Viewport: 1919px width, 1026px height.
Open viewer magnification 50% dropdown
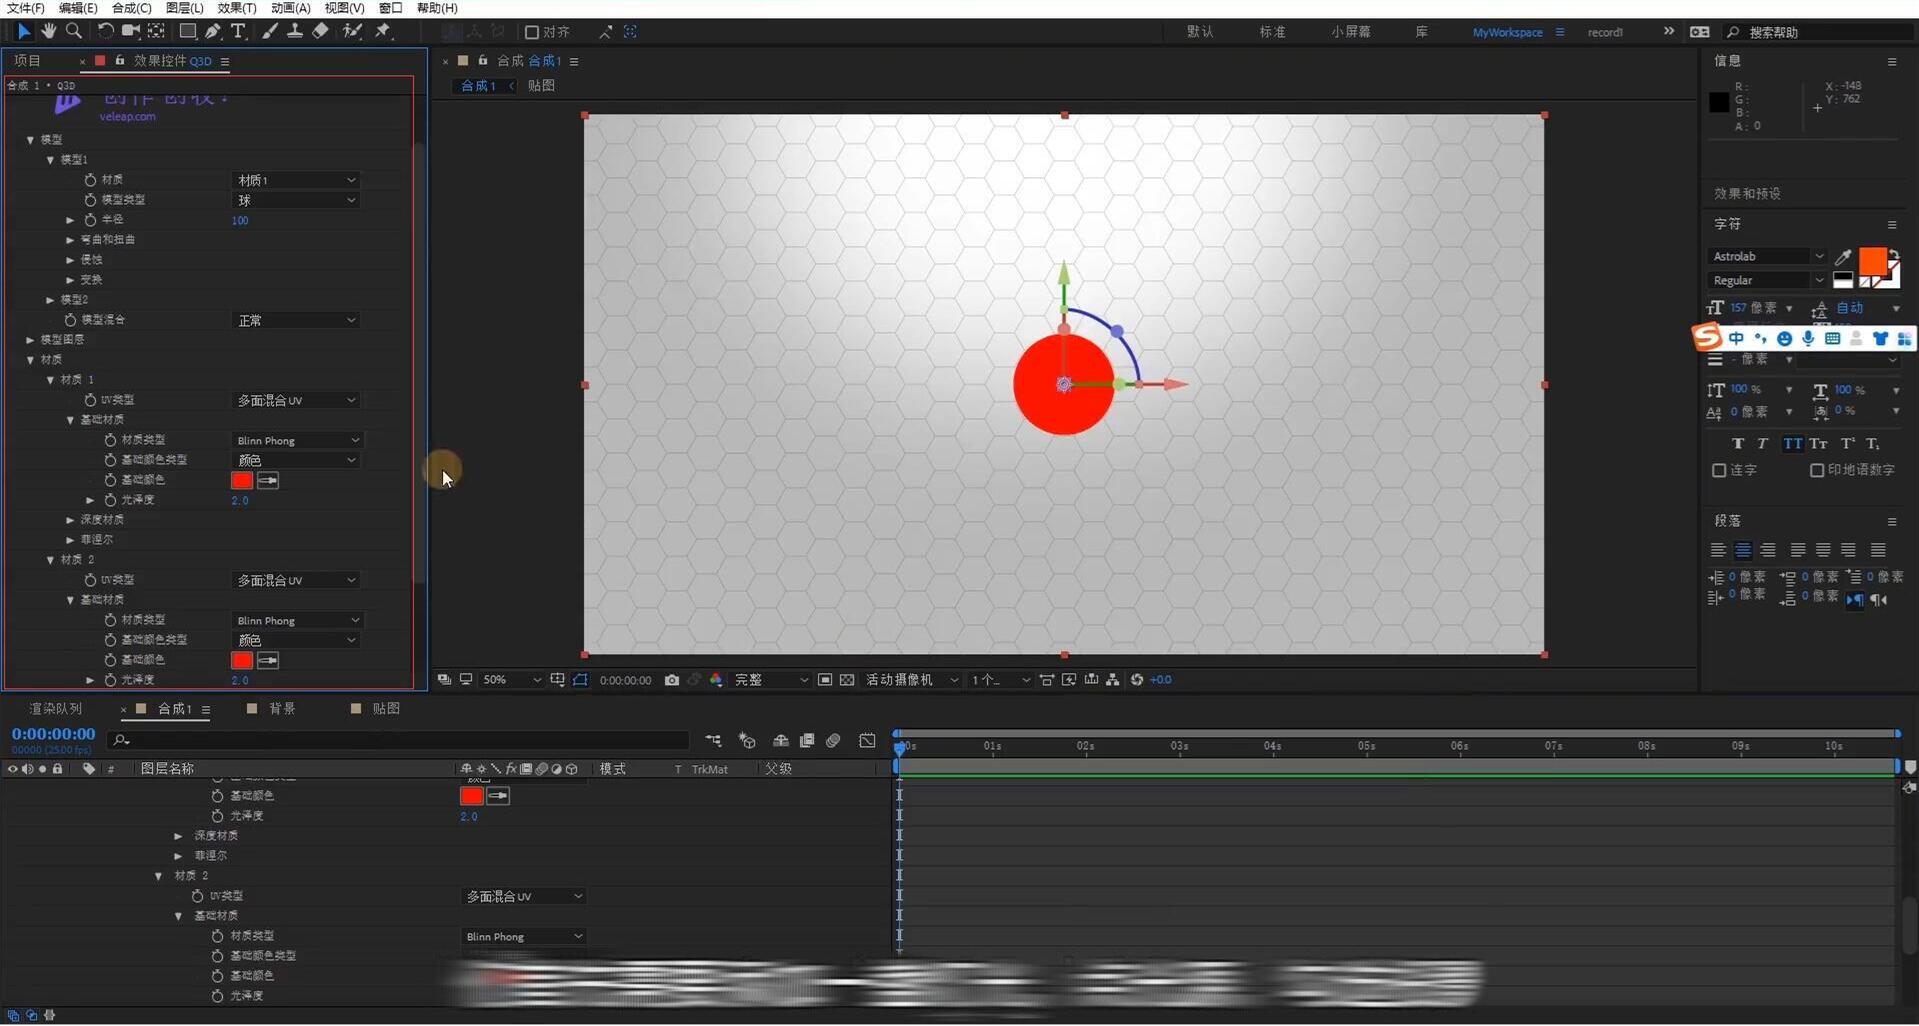tap(511, 680)
